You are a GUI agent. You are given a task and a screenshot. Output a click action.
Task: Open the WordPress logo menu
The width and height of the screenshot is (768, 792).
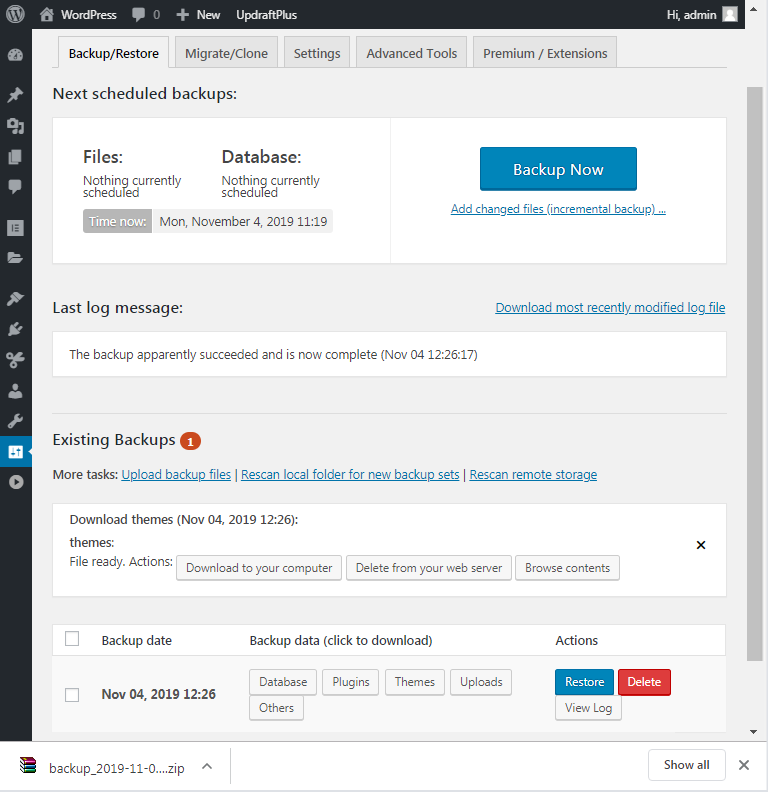coord(15,14)
